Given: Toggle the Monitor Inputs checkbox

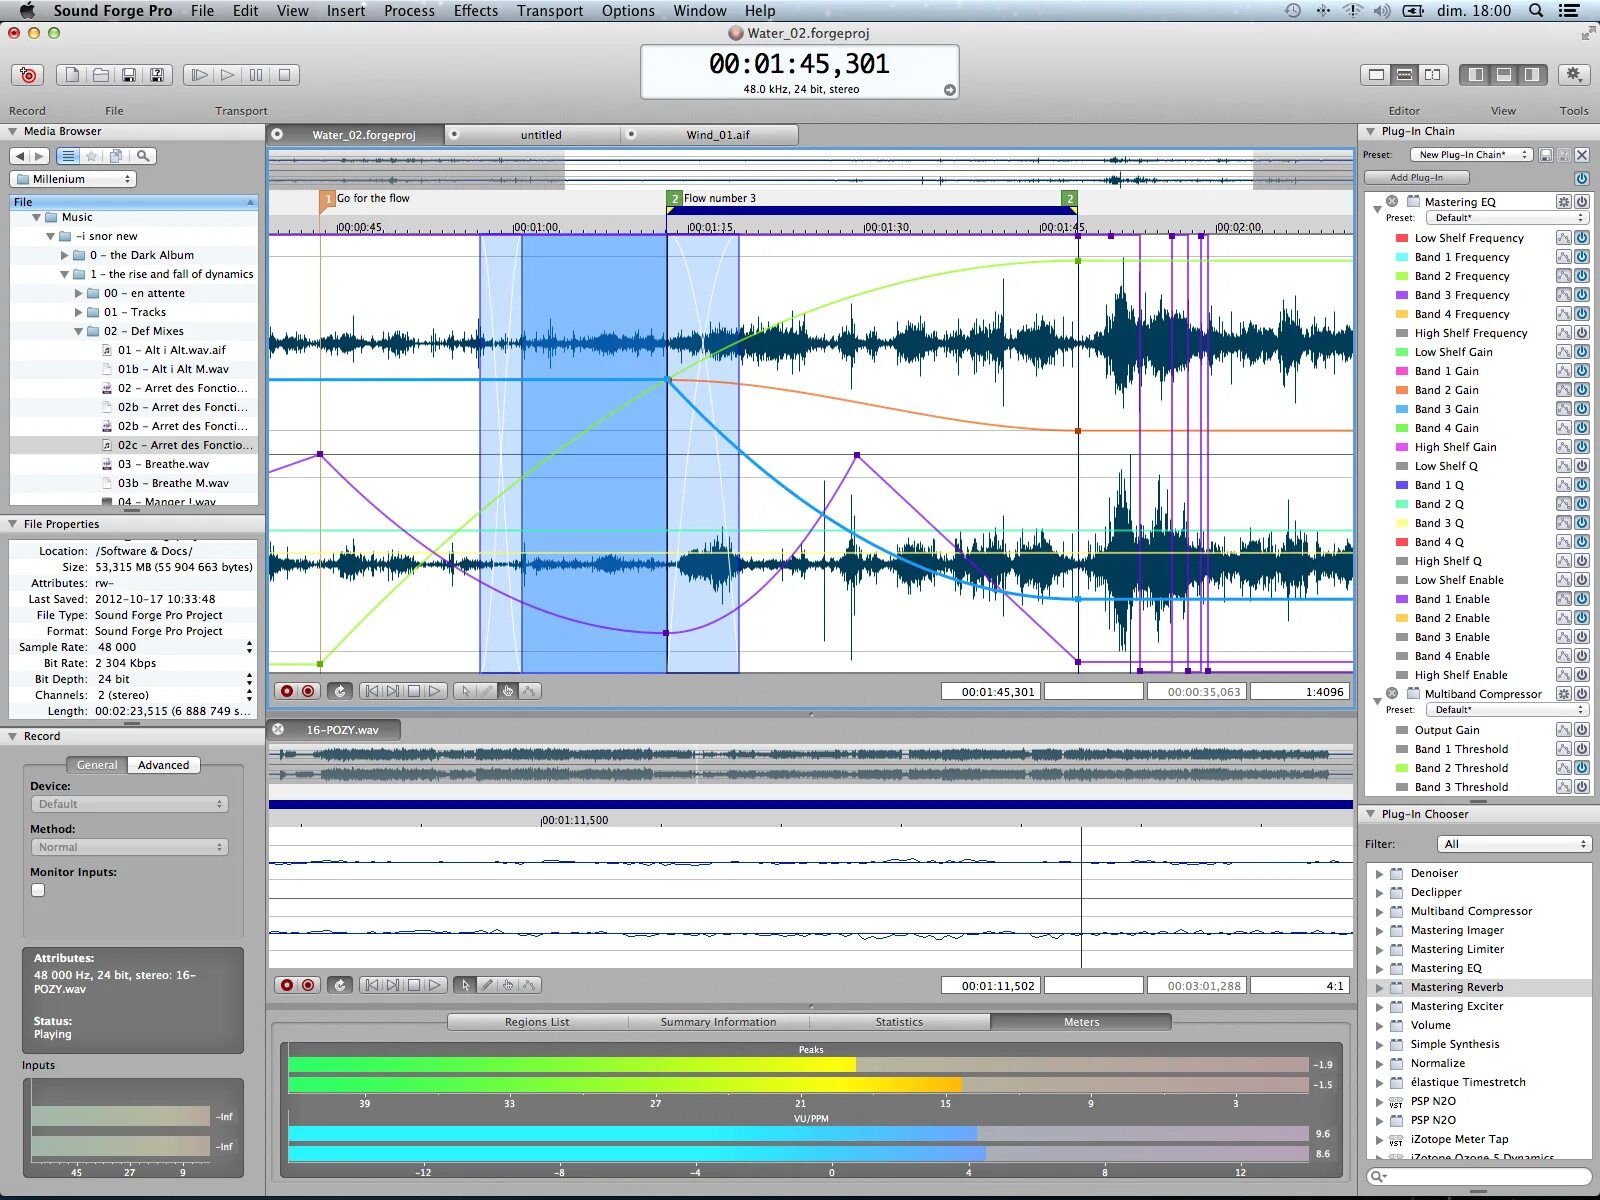Looking at the screenshot, I should (x=38, y=890).
